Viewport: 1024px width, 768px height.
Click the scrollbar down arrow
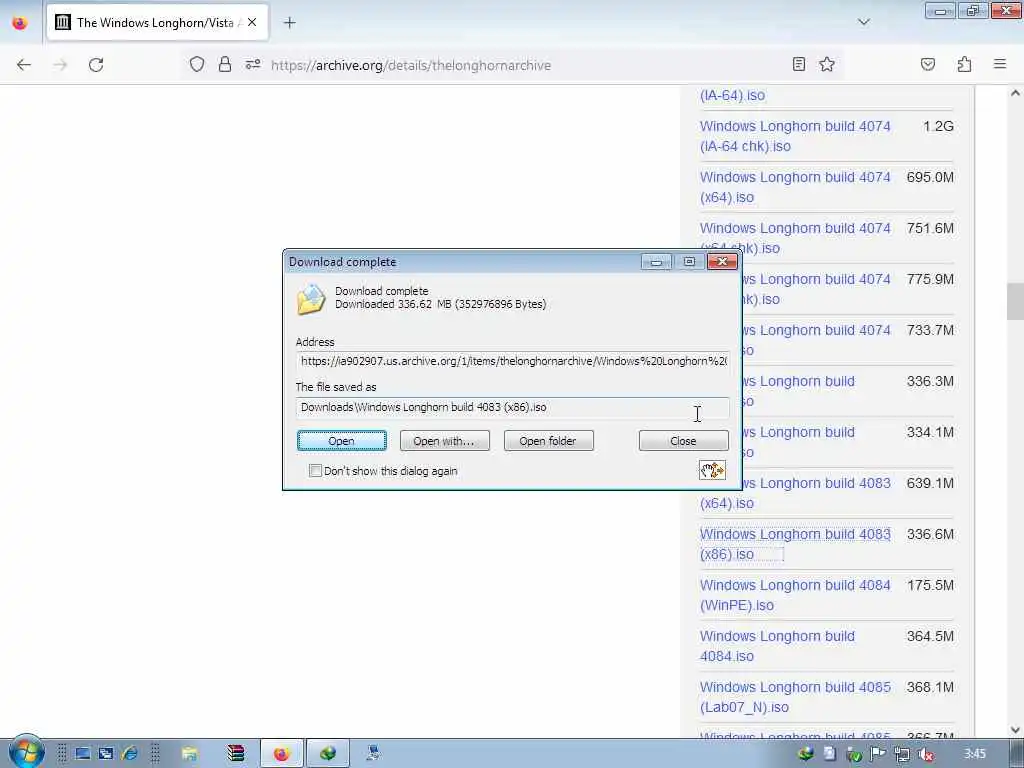pyautogui.click(x=1015, y=729)
